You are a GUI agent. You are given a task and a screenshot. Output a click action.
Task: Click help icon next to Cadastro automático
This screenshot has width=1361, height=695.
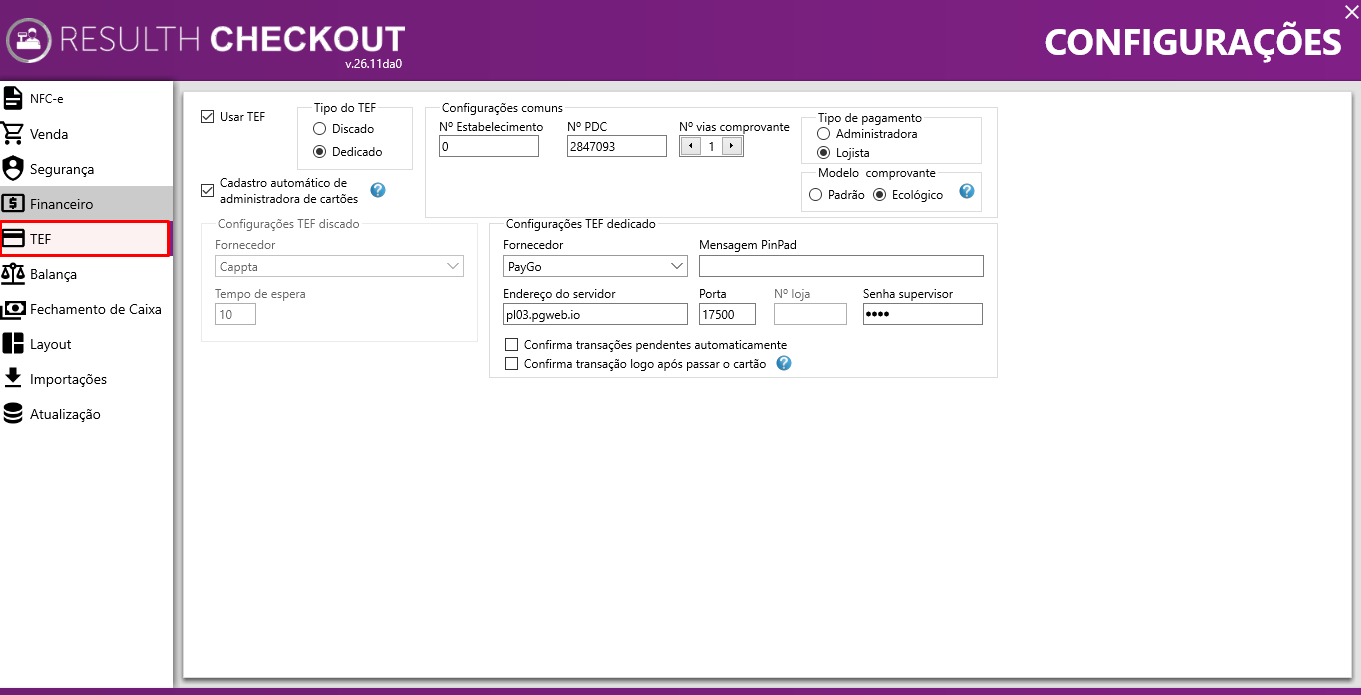point(378,190)
